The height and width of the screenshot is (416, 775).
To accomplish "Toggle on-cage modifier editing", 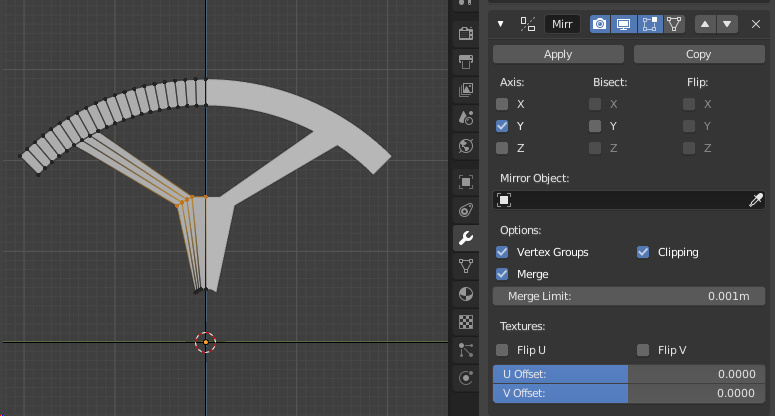I will point(674,24).
